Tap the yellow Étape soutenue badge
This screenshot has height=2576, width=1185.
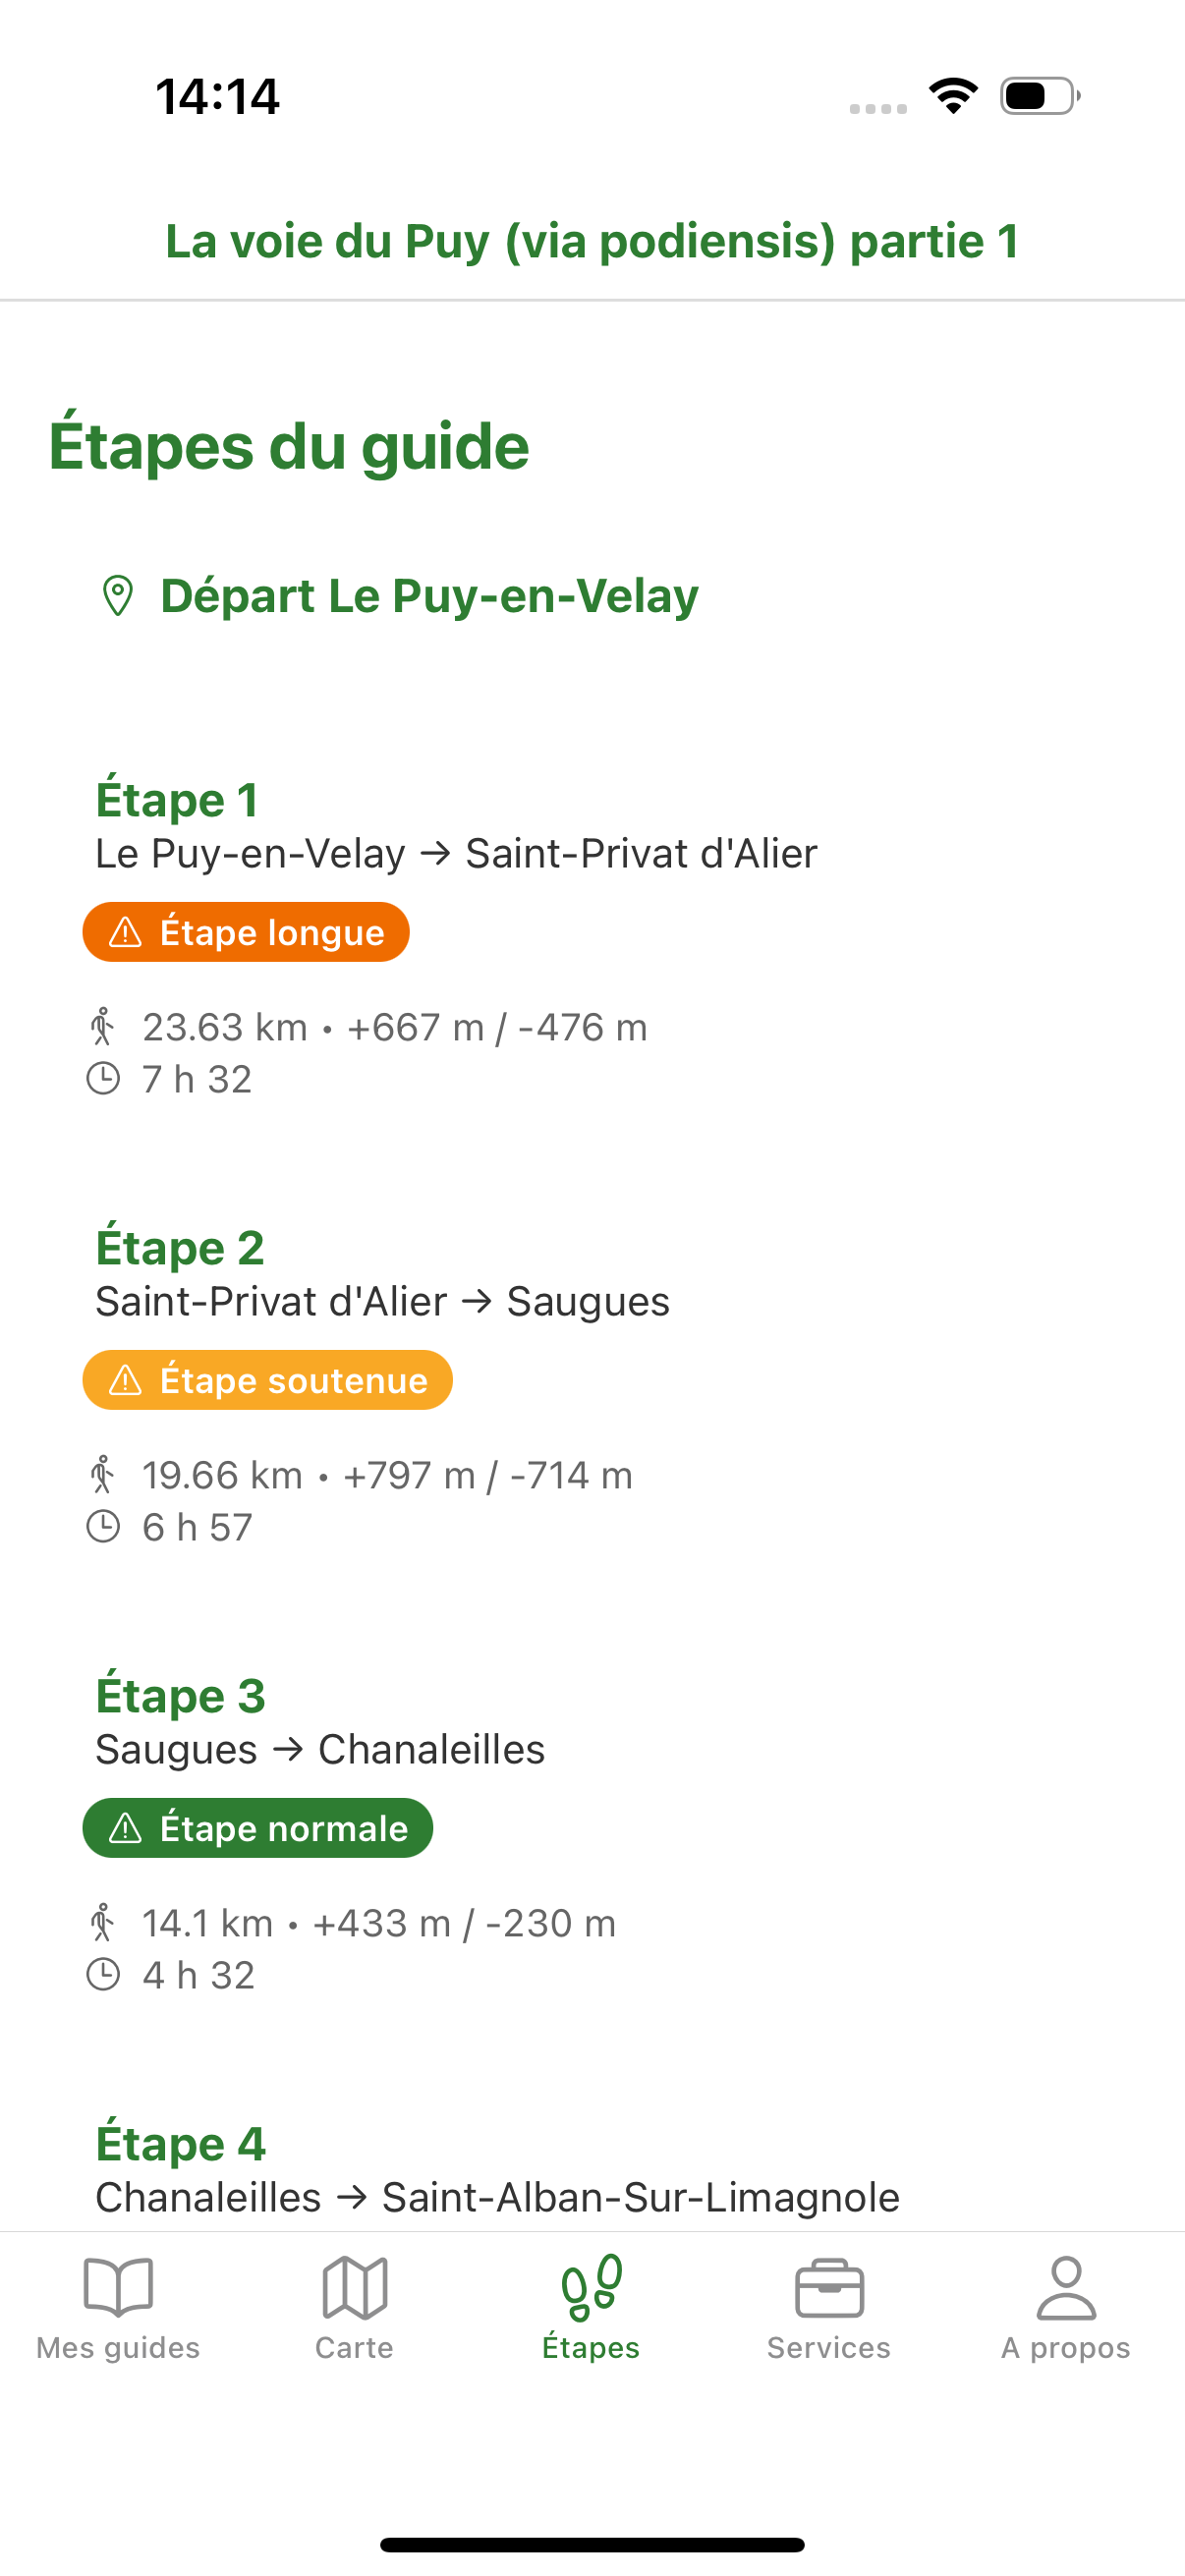click(267, 1380)
